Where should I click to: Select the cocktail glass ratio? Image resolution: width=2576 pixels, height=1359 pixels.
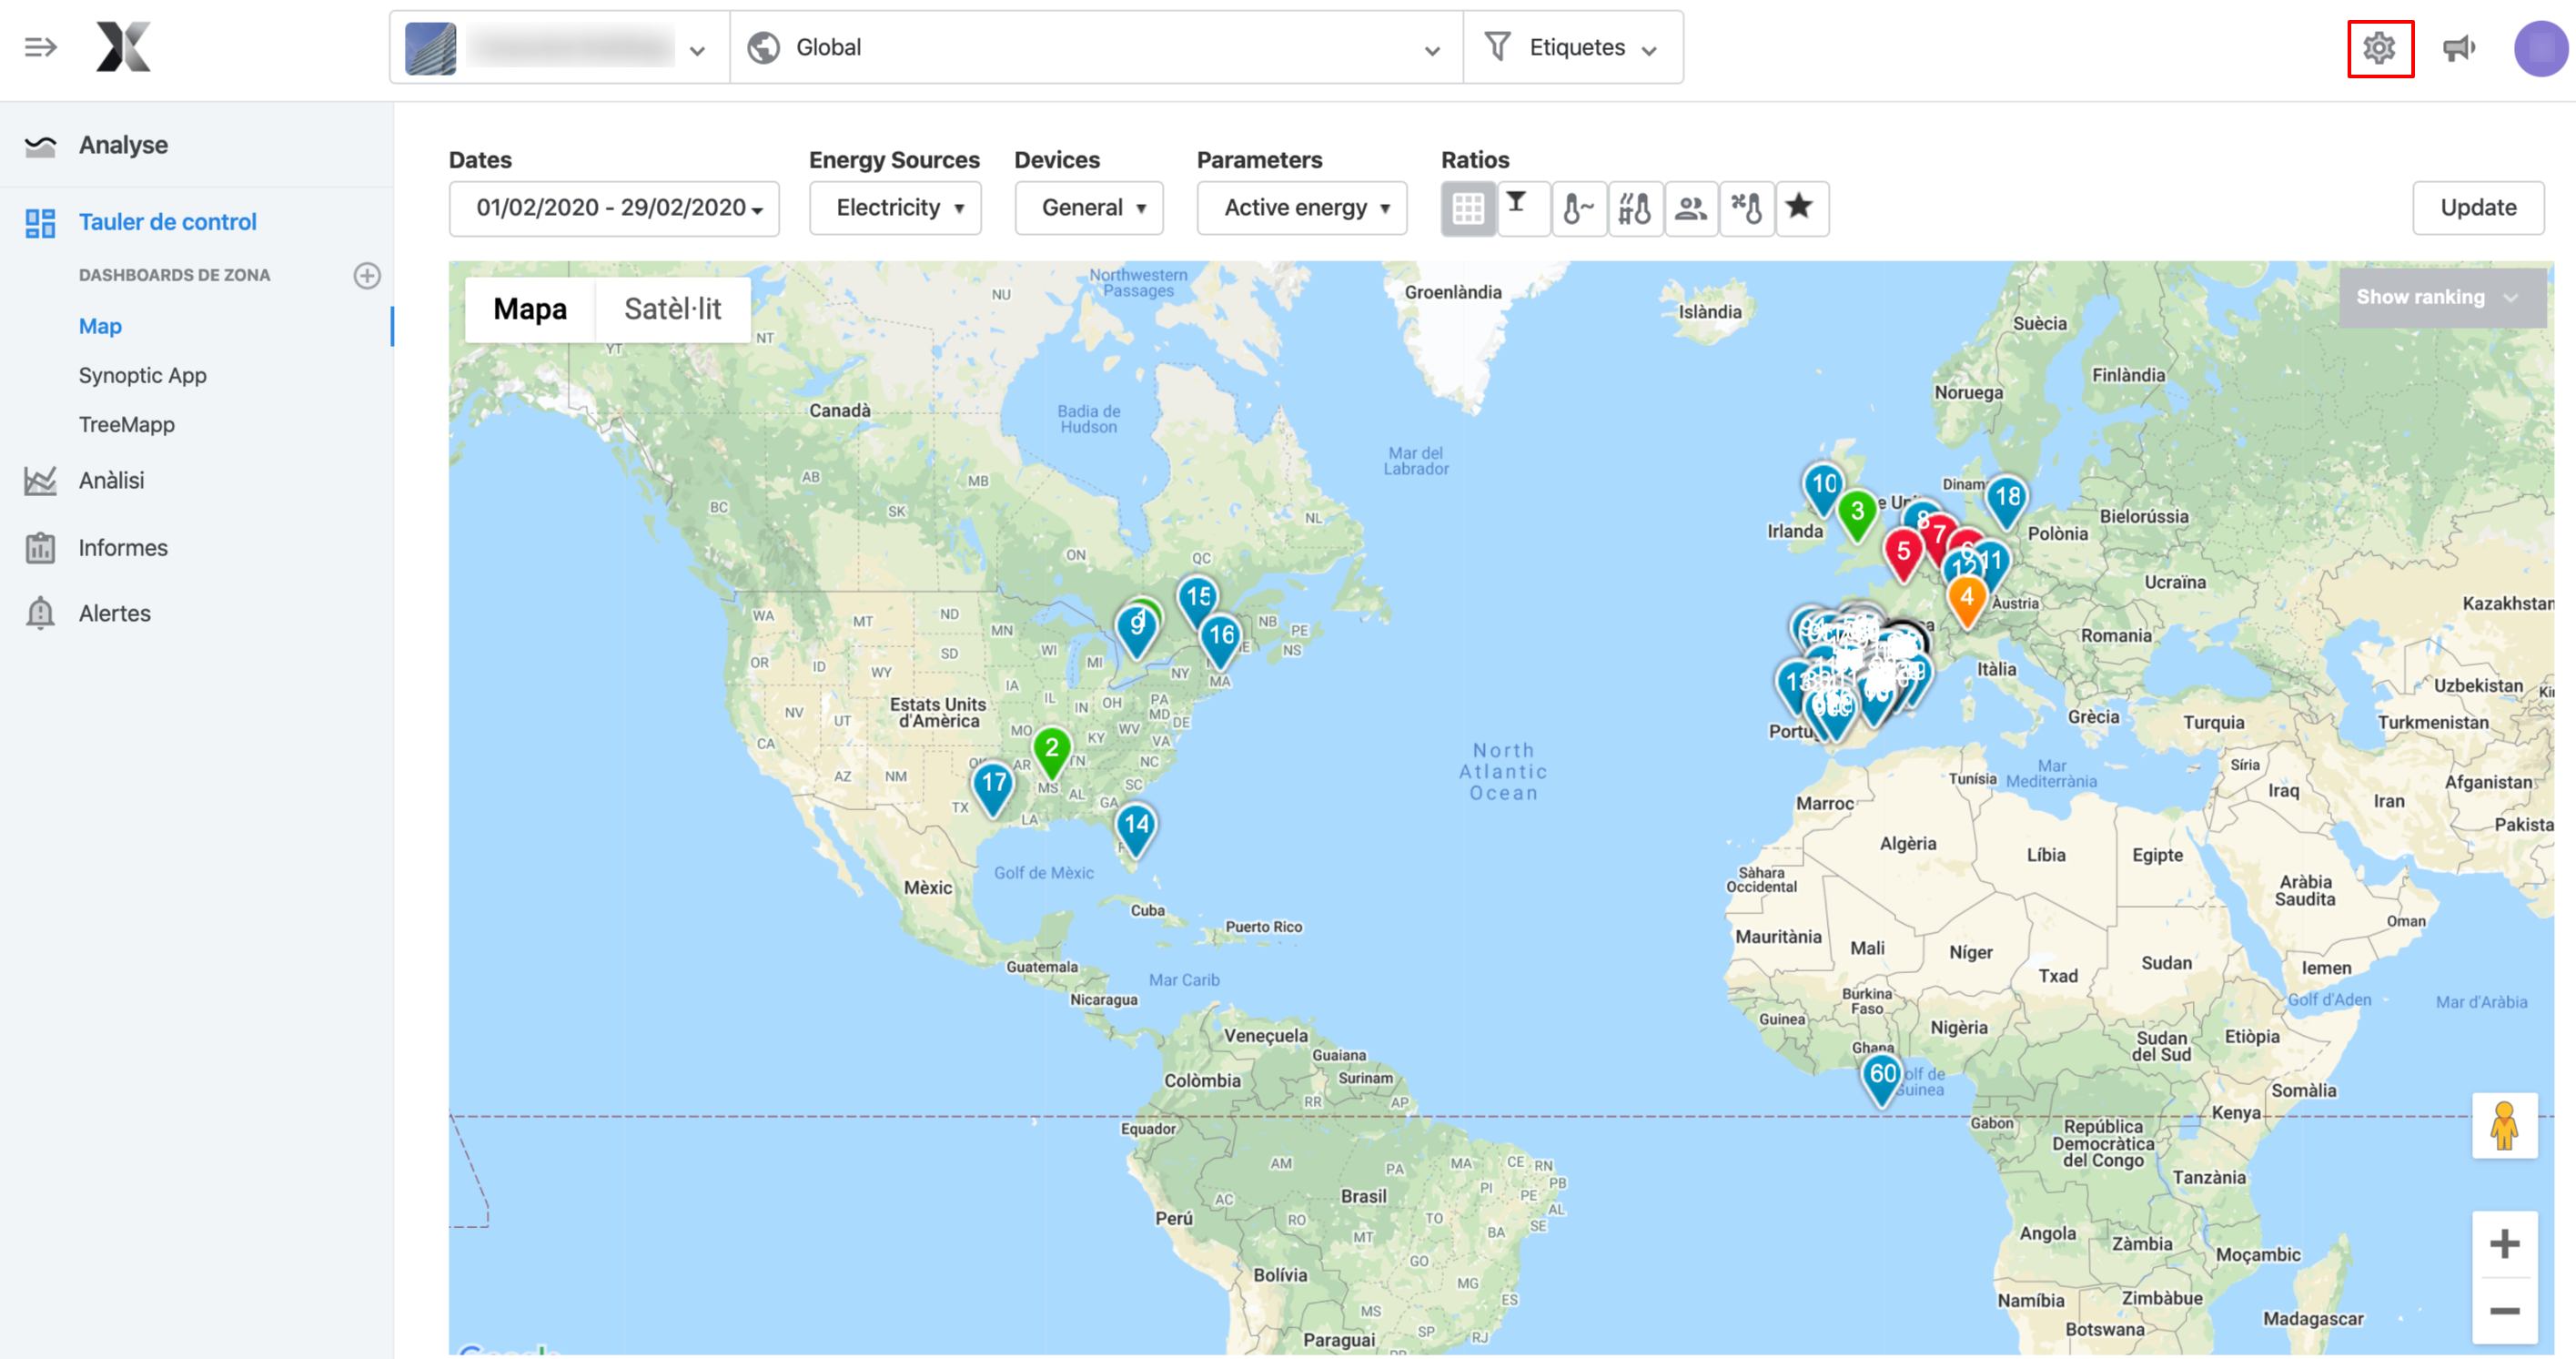tap(1523, 208)
